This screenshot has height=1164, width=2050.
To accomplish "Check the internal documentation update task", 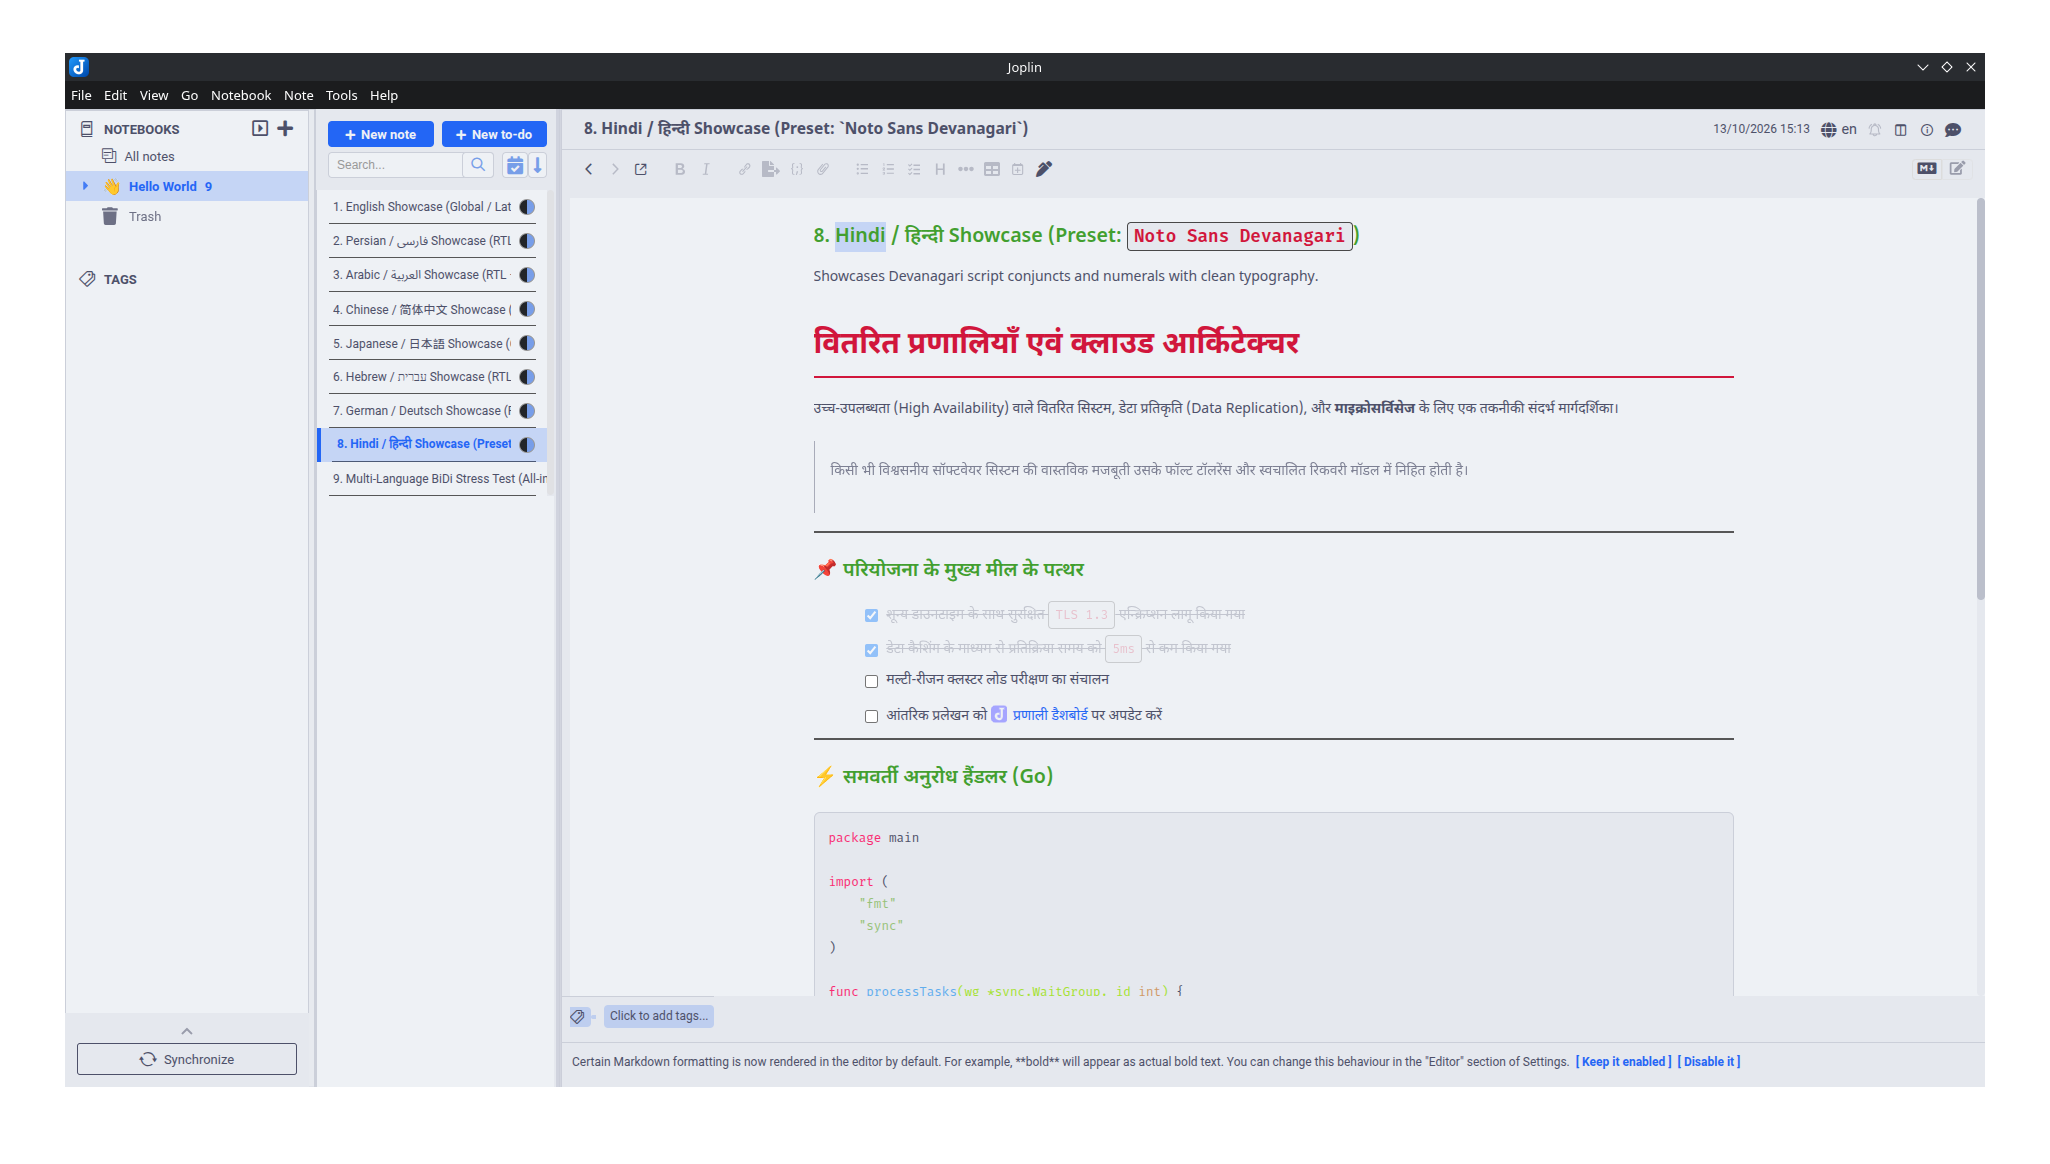I will 871,716.
